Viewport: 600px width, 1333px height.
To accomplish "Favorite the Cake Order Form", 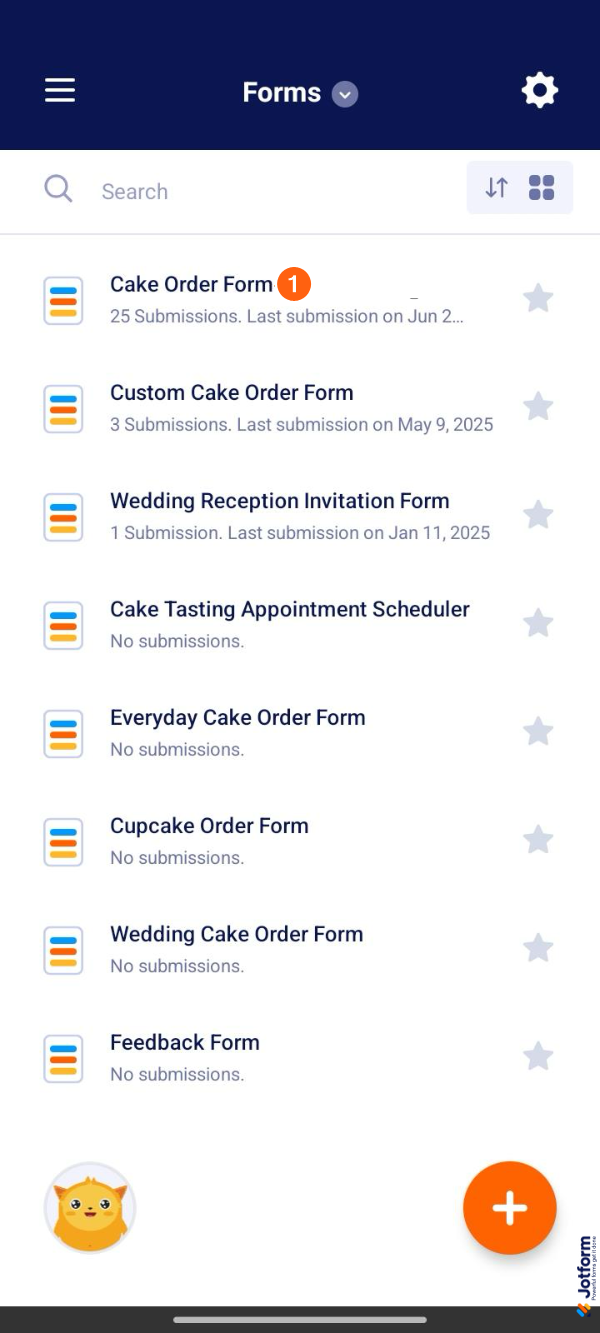I will [538, 298].
